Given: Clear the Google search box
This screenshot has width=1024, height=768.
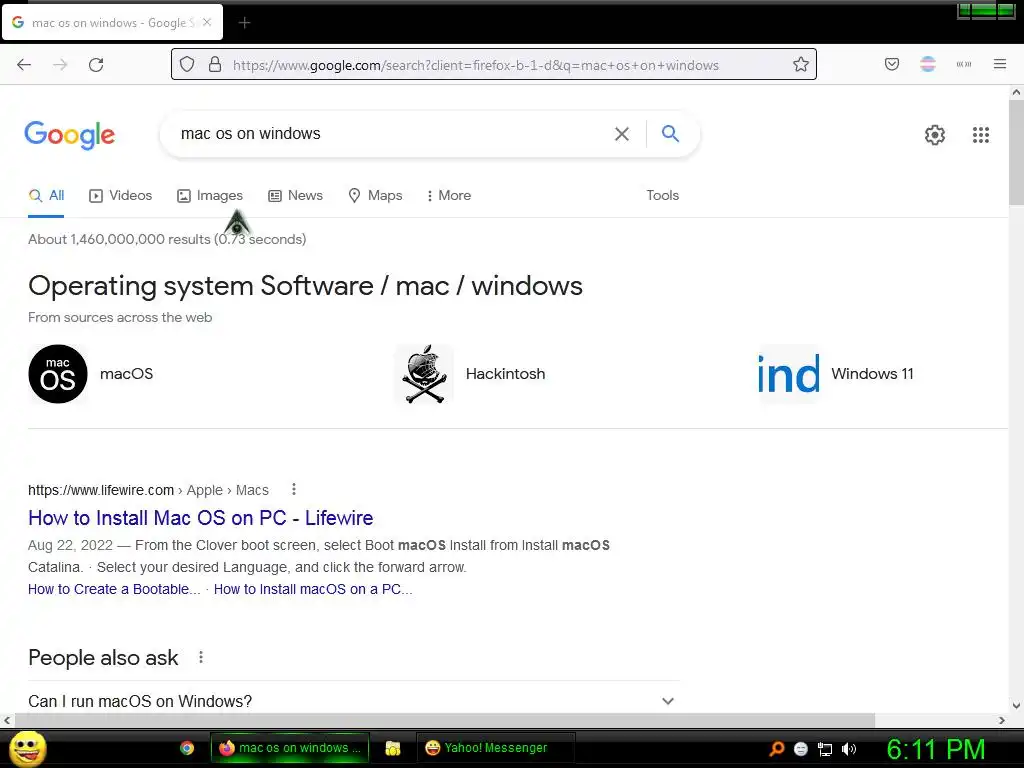Looking at the screenshot, I should click(x=622, y=134).
